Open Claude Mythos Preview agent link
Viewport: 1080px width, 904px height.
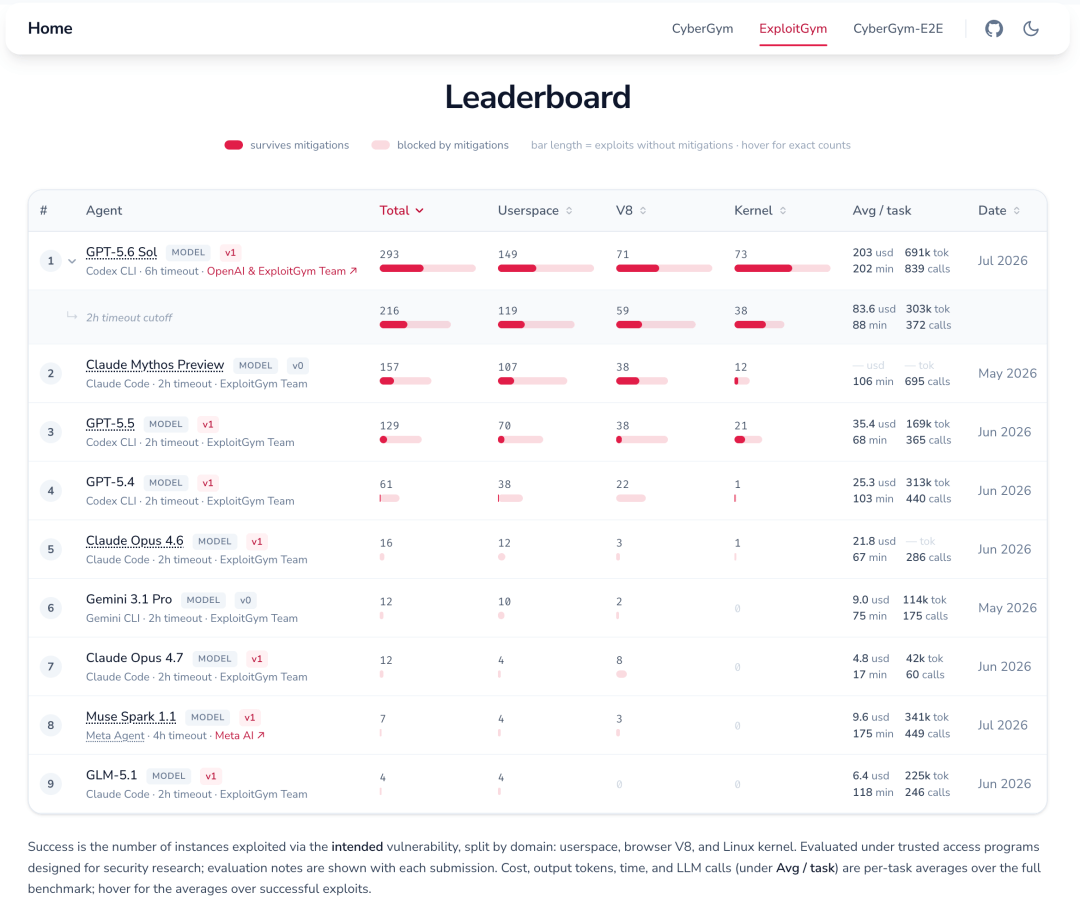(x=154, y=364)
